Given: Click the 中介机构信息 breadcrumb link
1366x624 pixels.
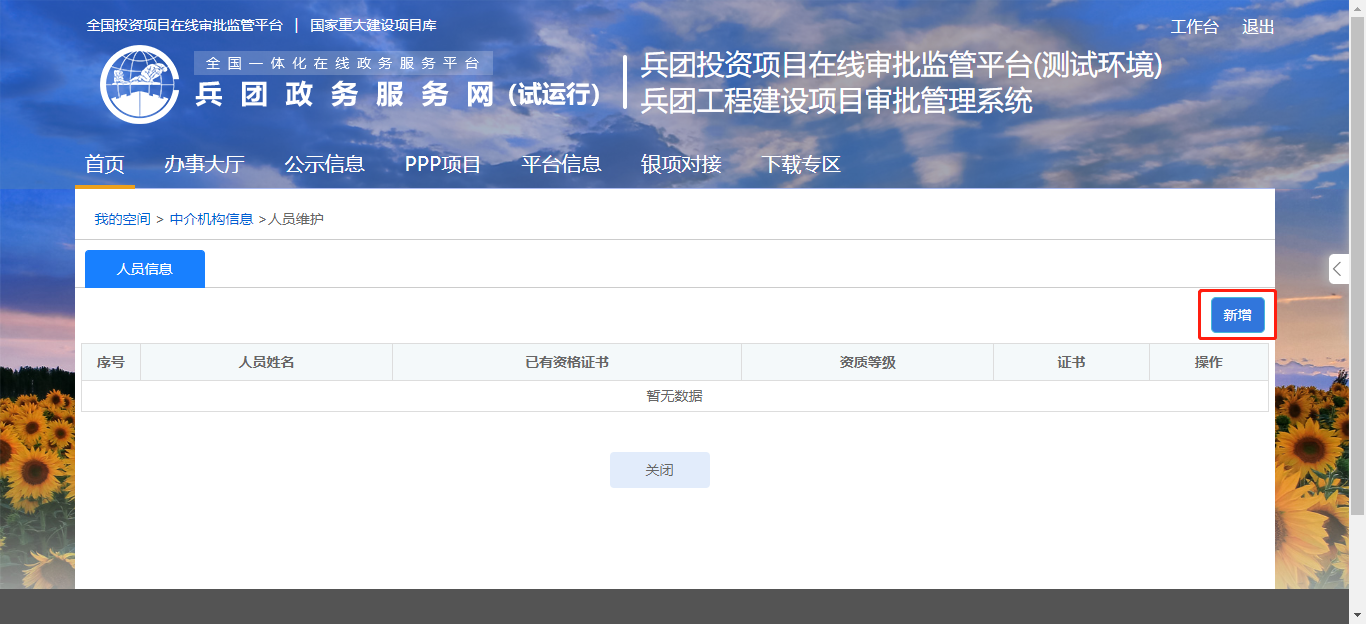Looking at the screenshot, I should [x=211, y=219].
